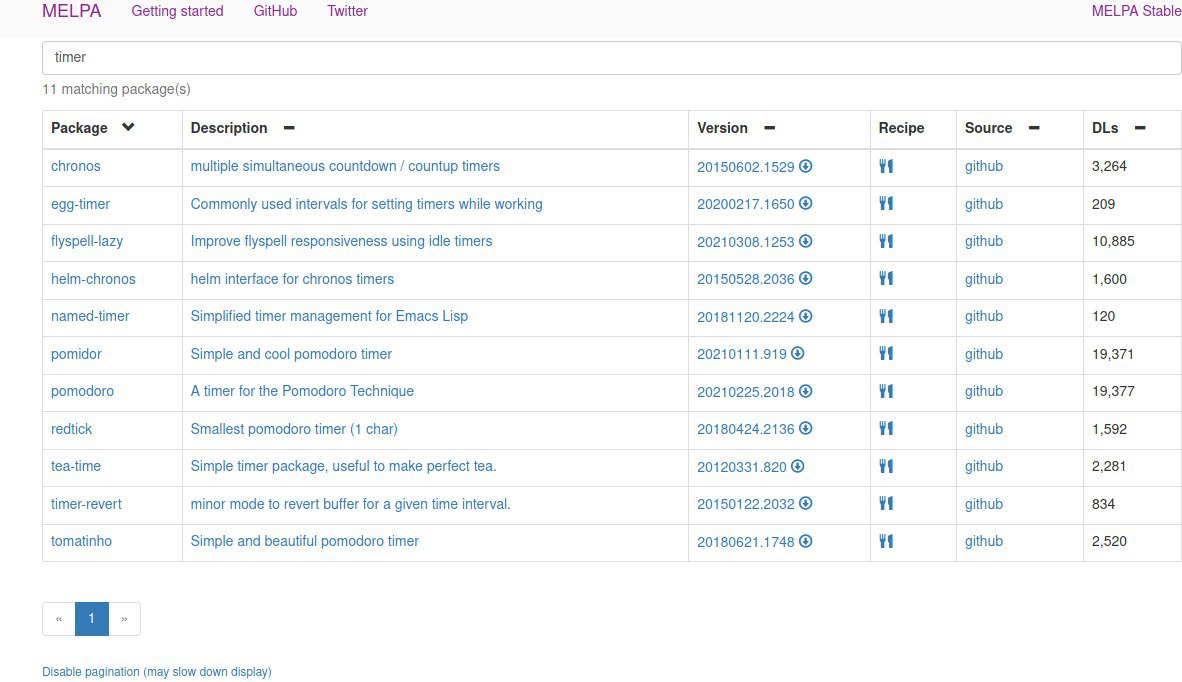This screenshot has width=1182, height=682.
Task: Open the pomodoro package link
Action: [x=82, y=391]
